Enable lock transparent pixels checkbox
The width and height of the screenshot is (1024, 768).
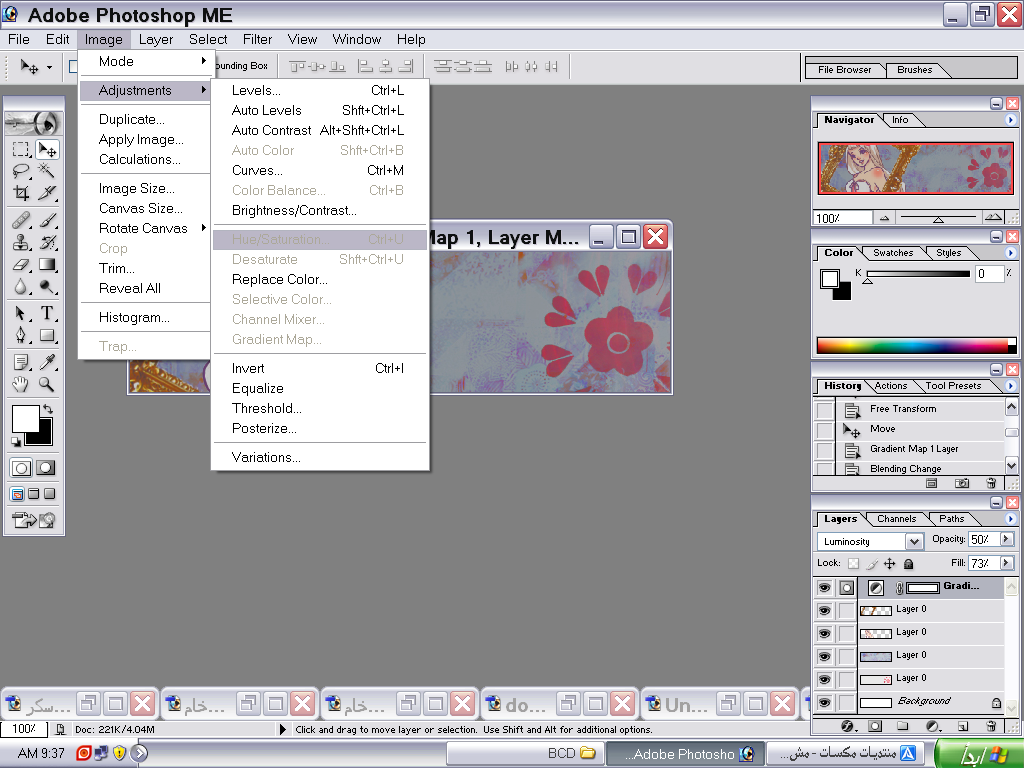point(853,564)
